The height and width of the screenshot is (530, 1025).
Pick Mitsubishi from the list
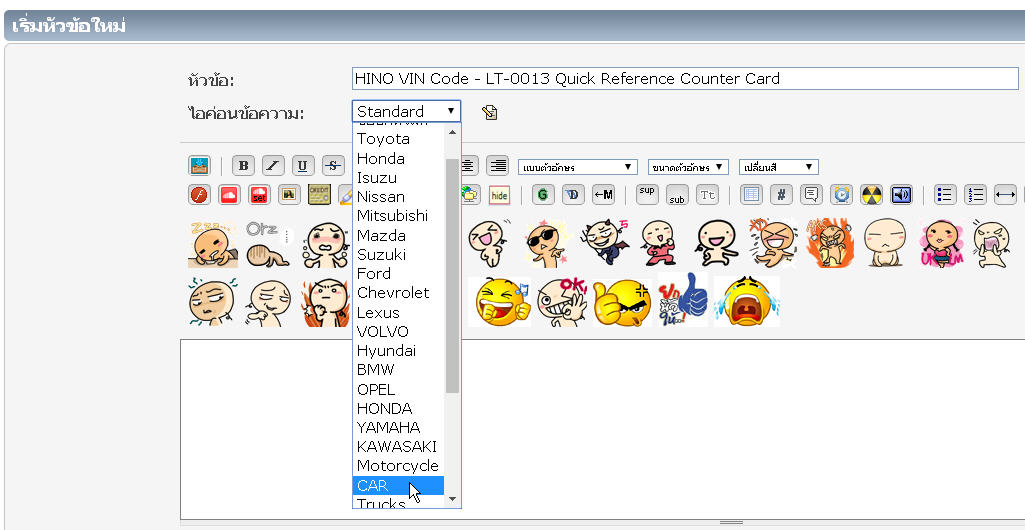click(x=399, y=216)
